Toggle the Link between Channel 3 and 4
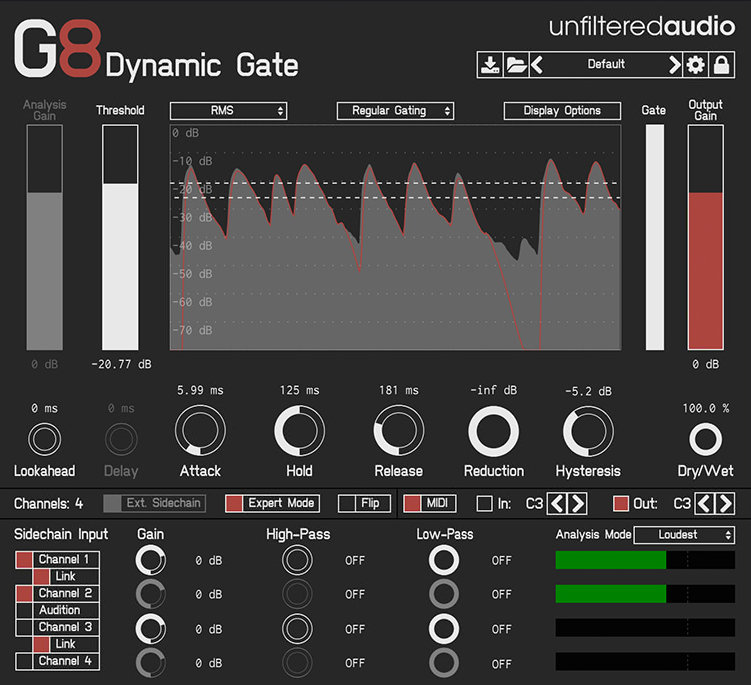Viewport: 751px width, 685px height. (66, 644)
